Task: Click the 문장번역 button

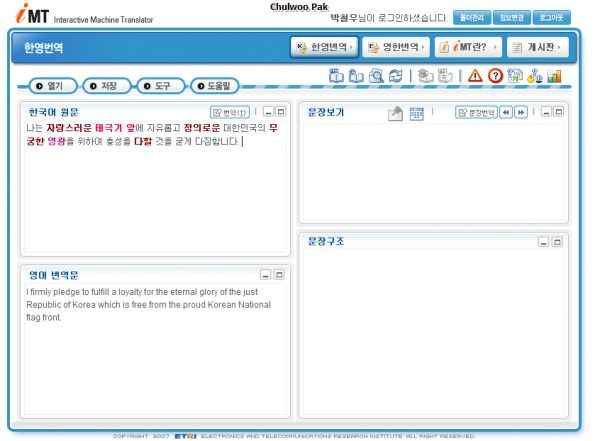Action: tap(476, 112)
